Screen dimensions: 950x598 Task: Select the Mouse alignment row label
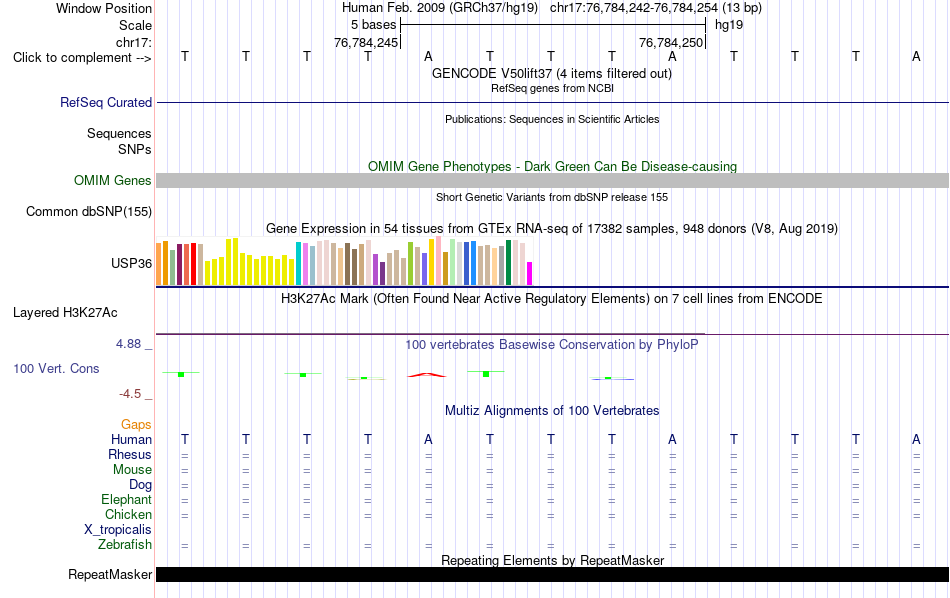coord(132,470)
